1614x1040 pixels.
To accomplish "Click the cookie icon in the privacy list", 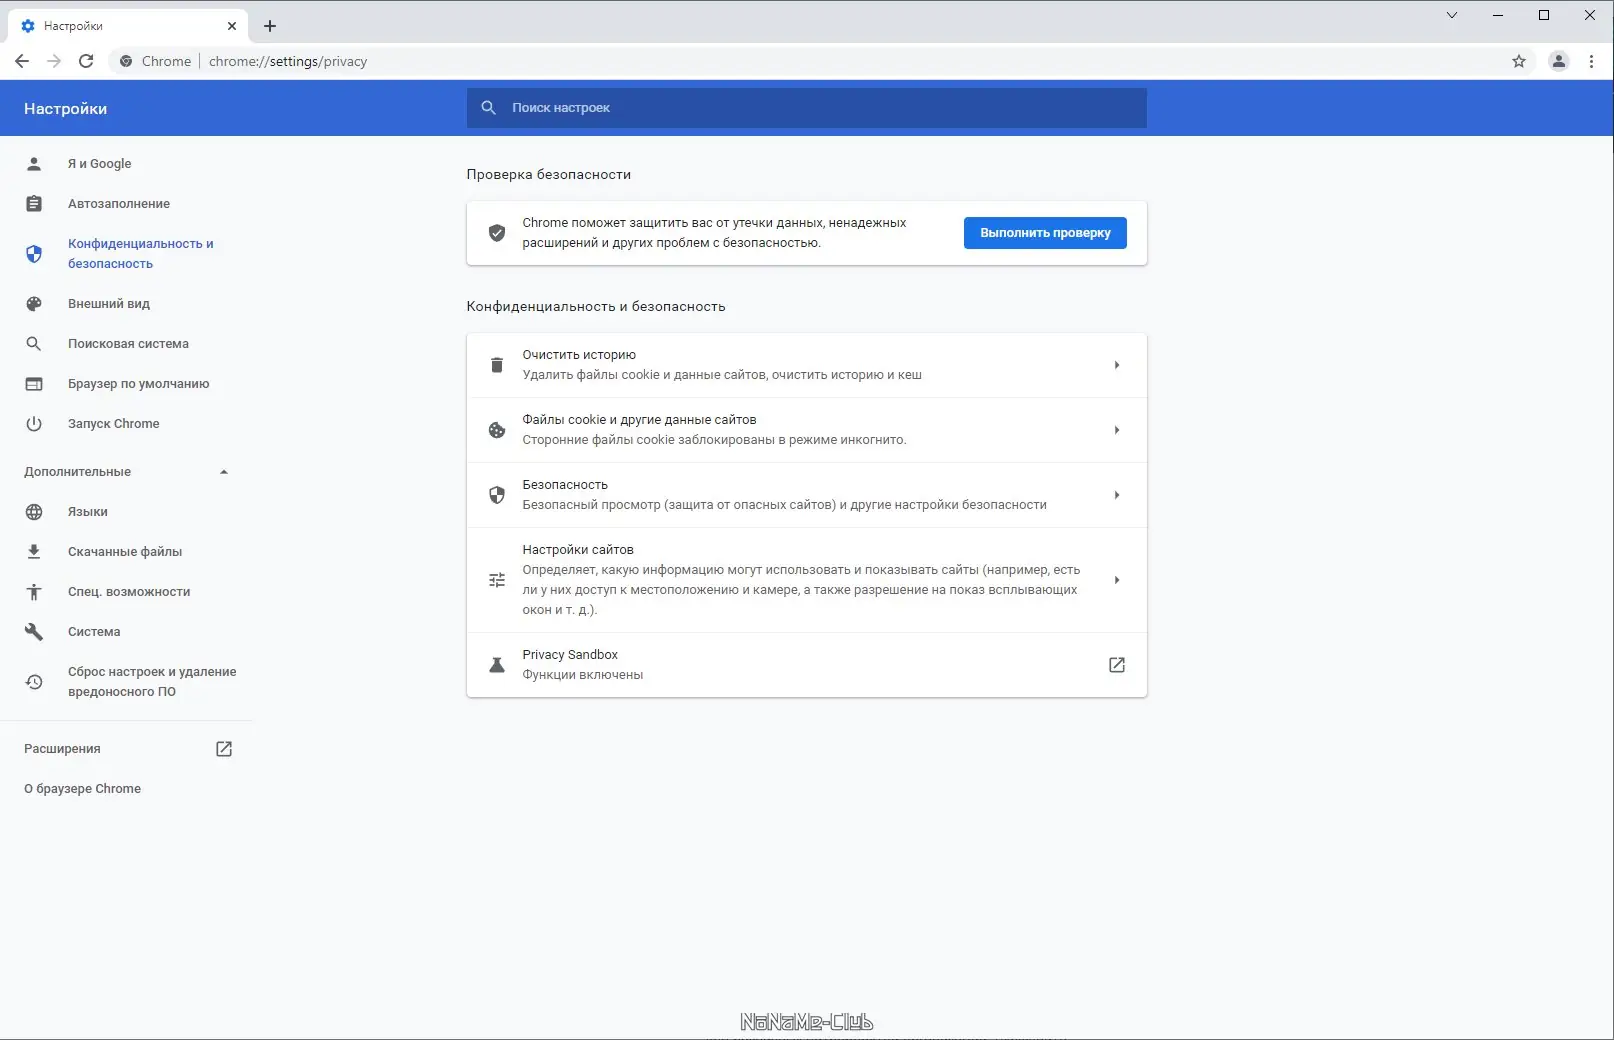I will (x=497, y=430).
